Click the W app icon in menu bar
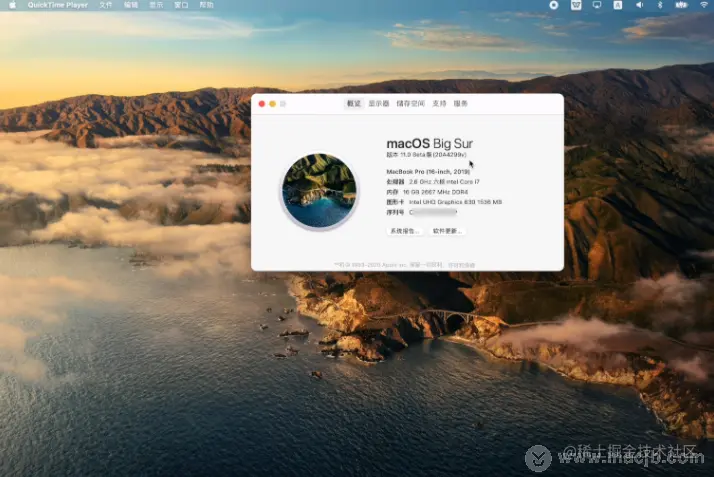714x477 pixels. pos(576,5)
